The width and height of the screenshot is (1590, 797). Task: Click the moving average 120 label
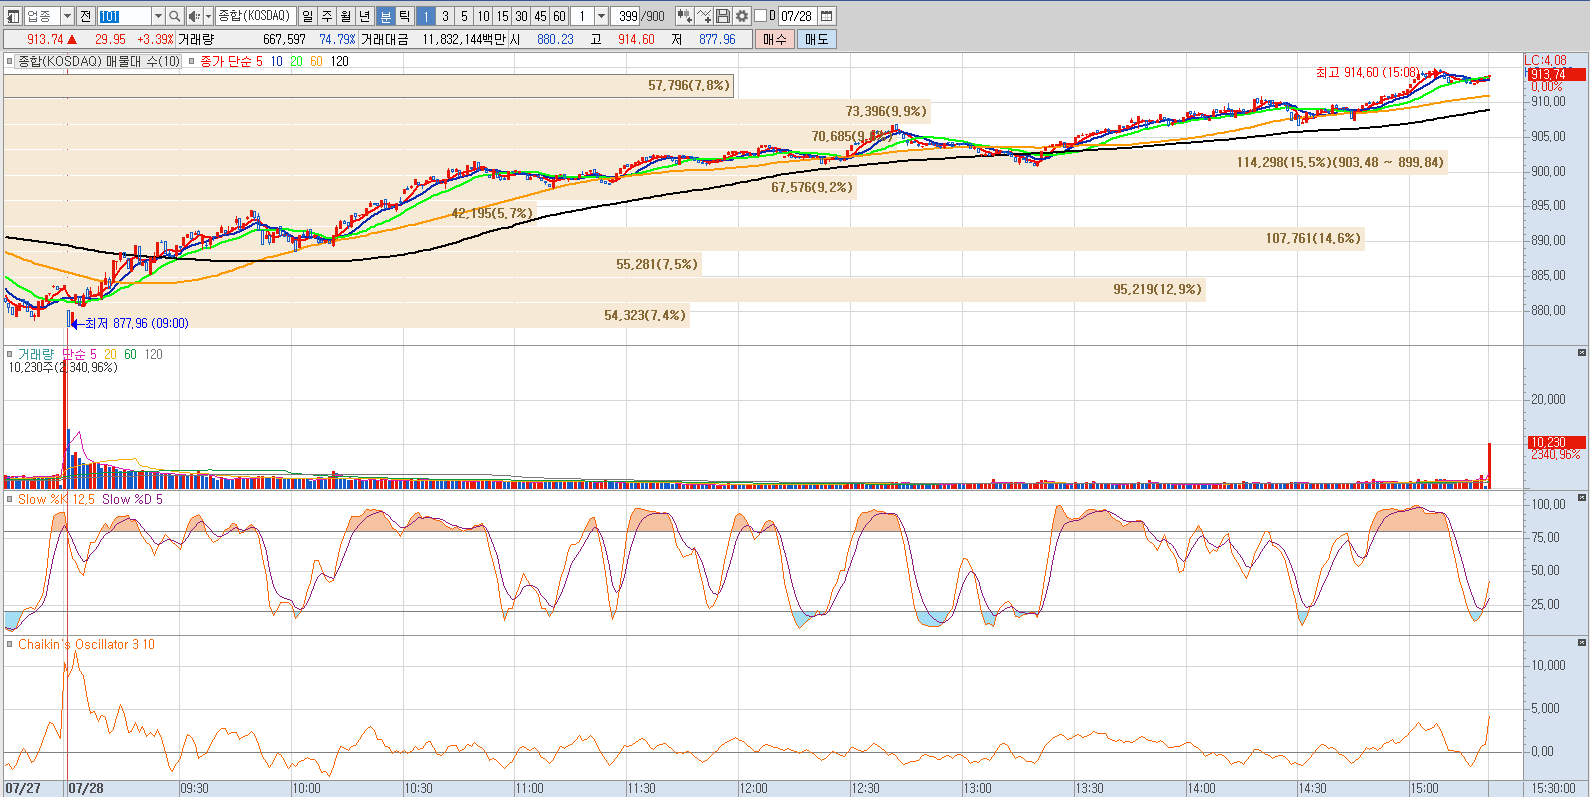point(340,61)
